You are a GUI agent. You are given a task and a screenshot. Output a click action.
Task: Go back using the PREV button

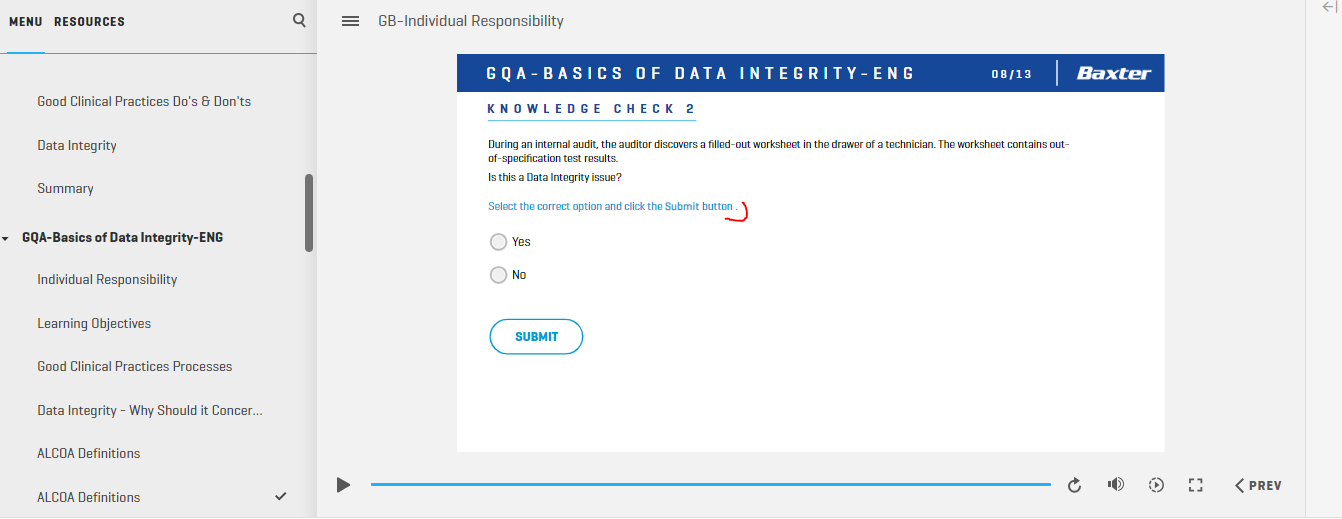pyautogui.click(x=1258, y=485)
